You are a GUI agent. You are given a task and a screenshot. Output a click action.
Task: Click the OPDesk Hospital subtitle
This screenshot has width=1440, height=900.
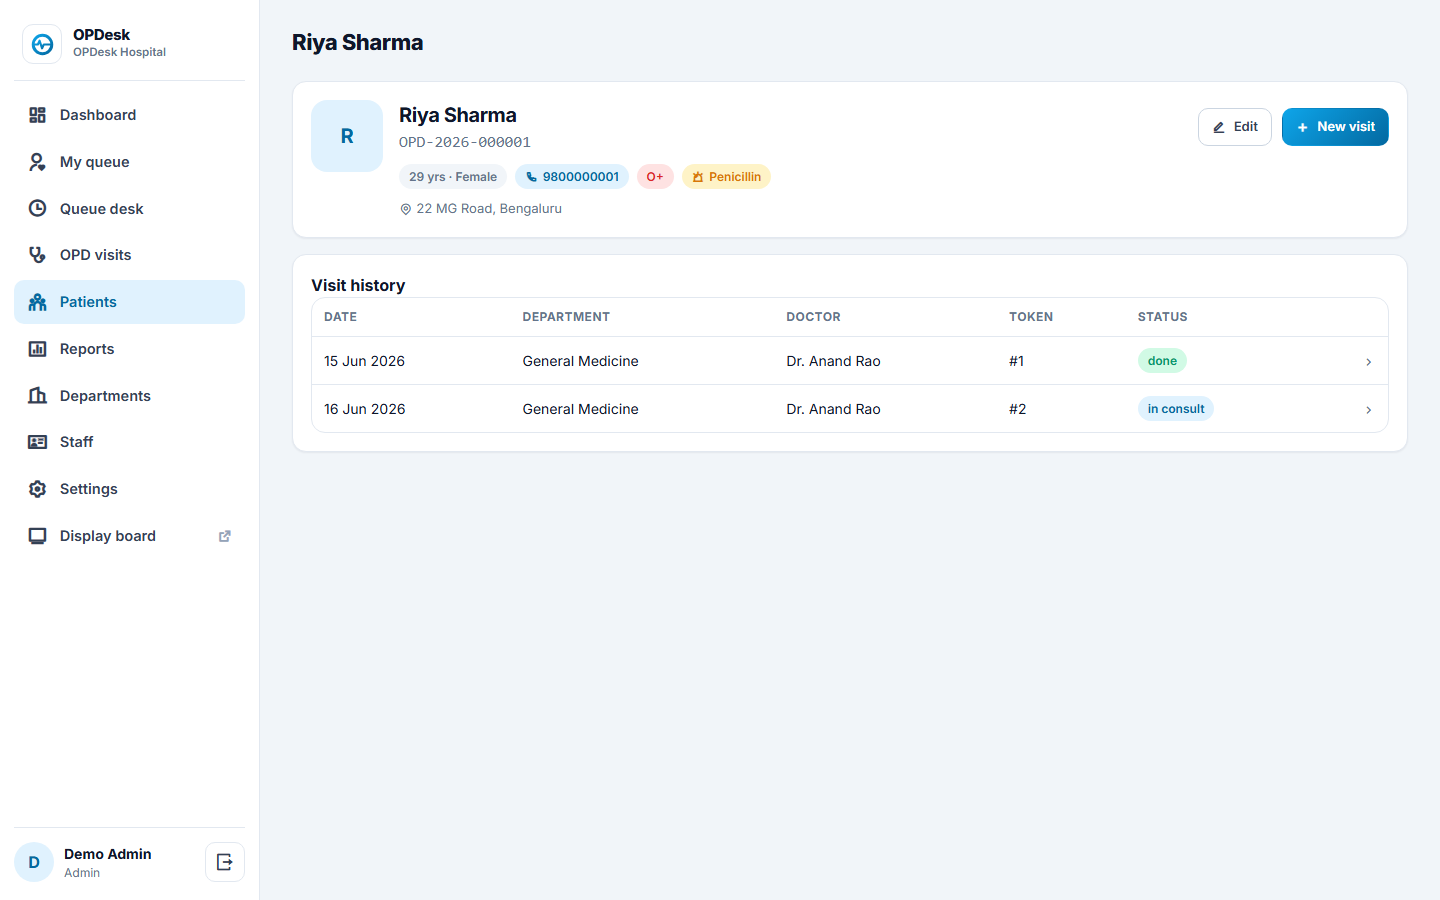pyautogui.click(x=120, y=52)
